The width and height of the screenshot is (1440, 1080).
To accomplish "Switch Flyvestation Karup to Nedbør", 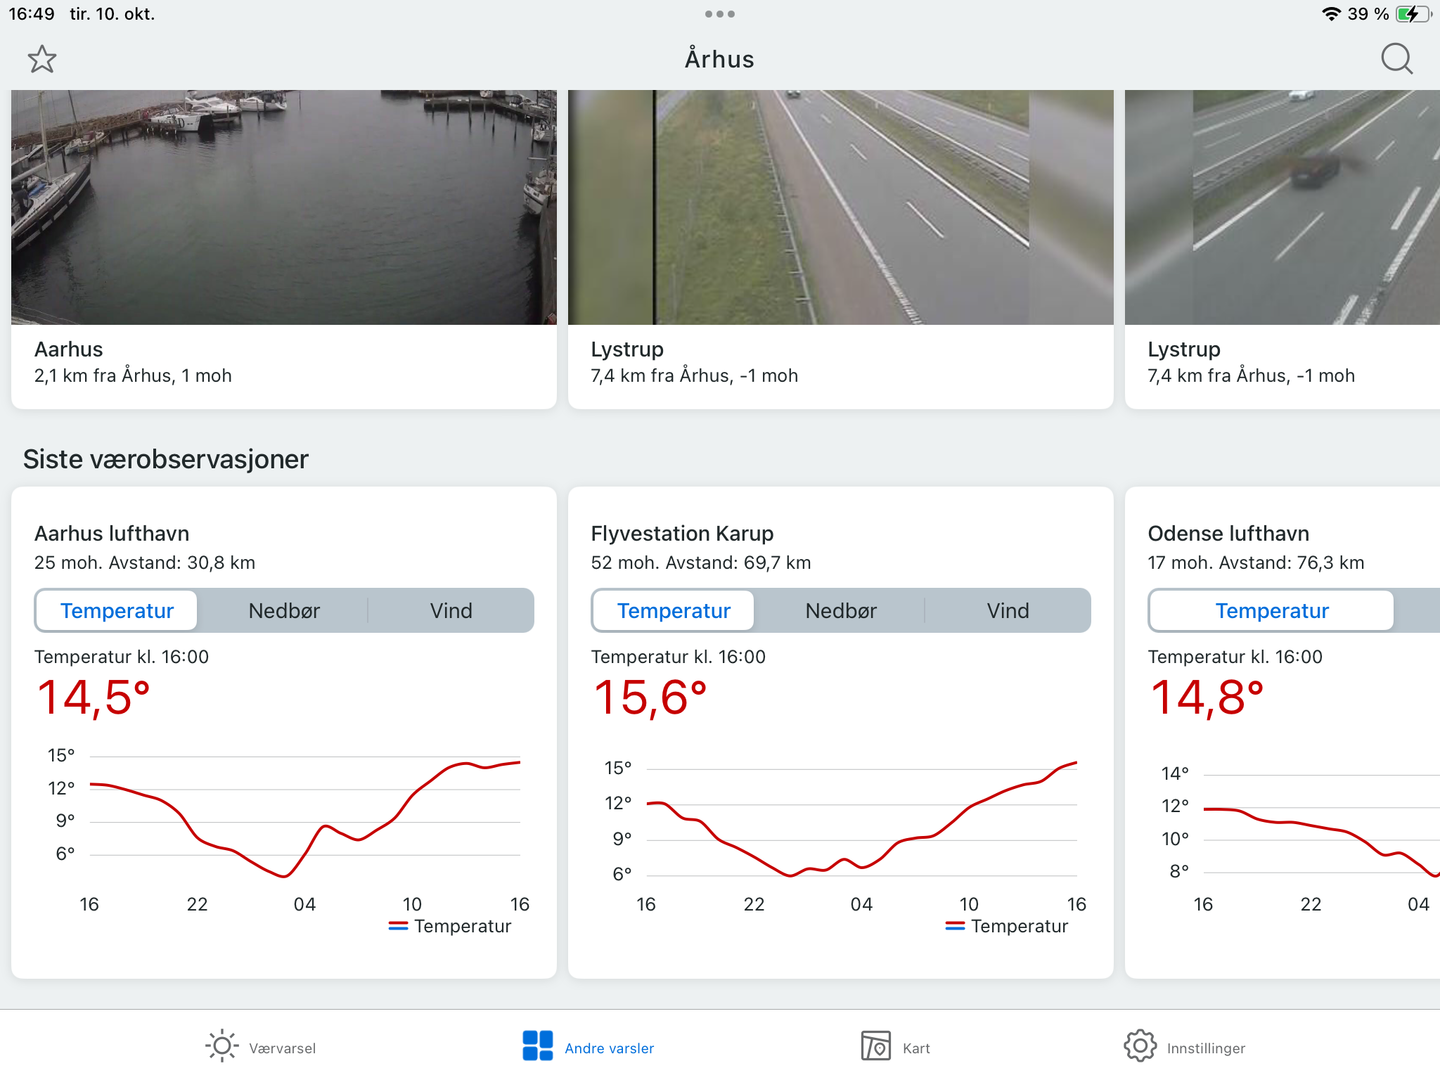I will 841,611.
